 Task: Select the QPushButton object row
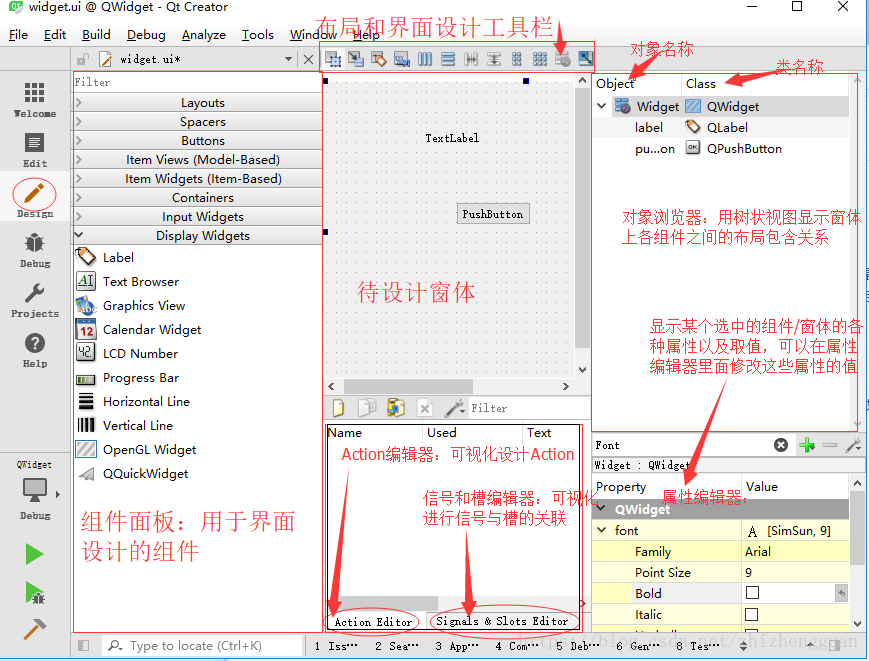(x=720, y=148)
